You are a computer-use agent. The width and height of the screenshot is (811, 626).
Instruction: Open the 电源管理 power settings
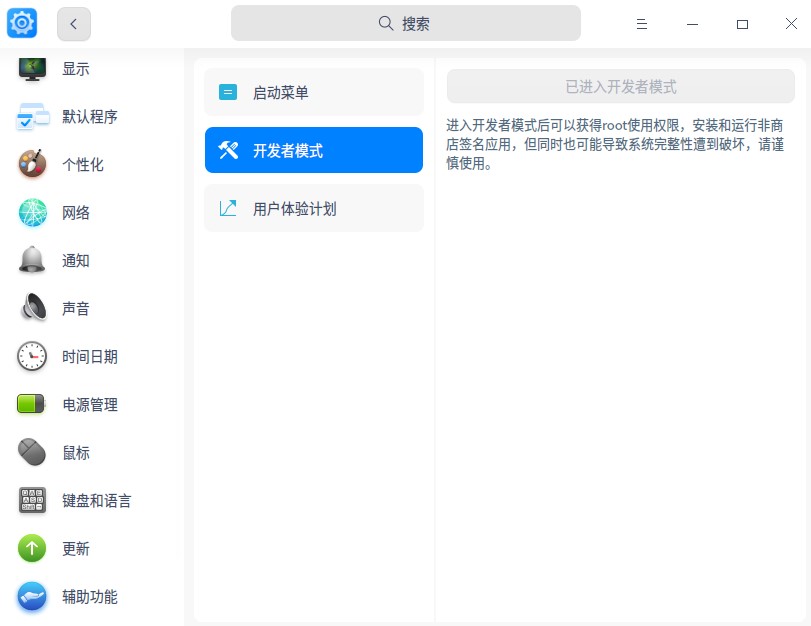[x=92, y=404]
